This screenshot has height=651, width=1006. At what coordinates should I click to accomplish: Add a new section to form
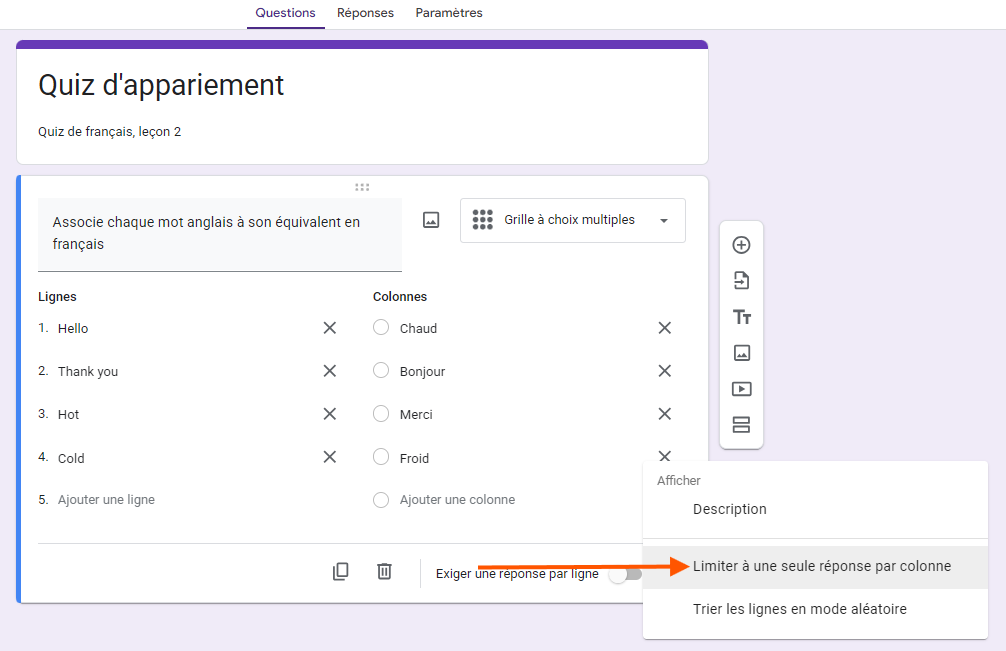click(741, 425)
